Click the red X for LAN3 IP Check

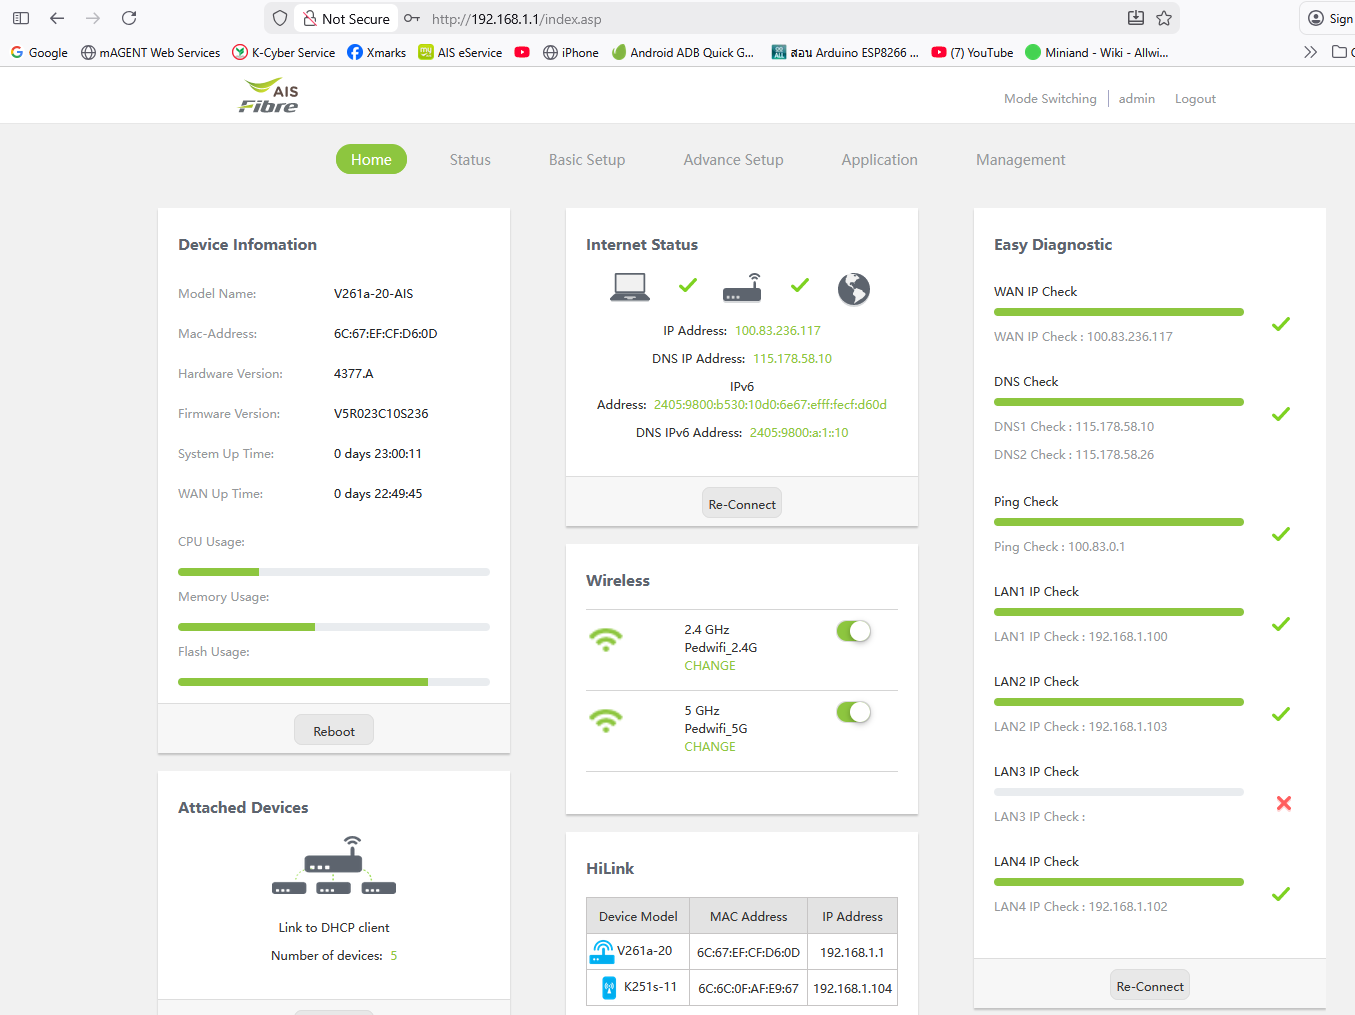click(1284, 803)
